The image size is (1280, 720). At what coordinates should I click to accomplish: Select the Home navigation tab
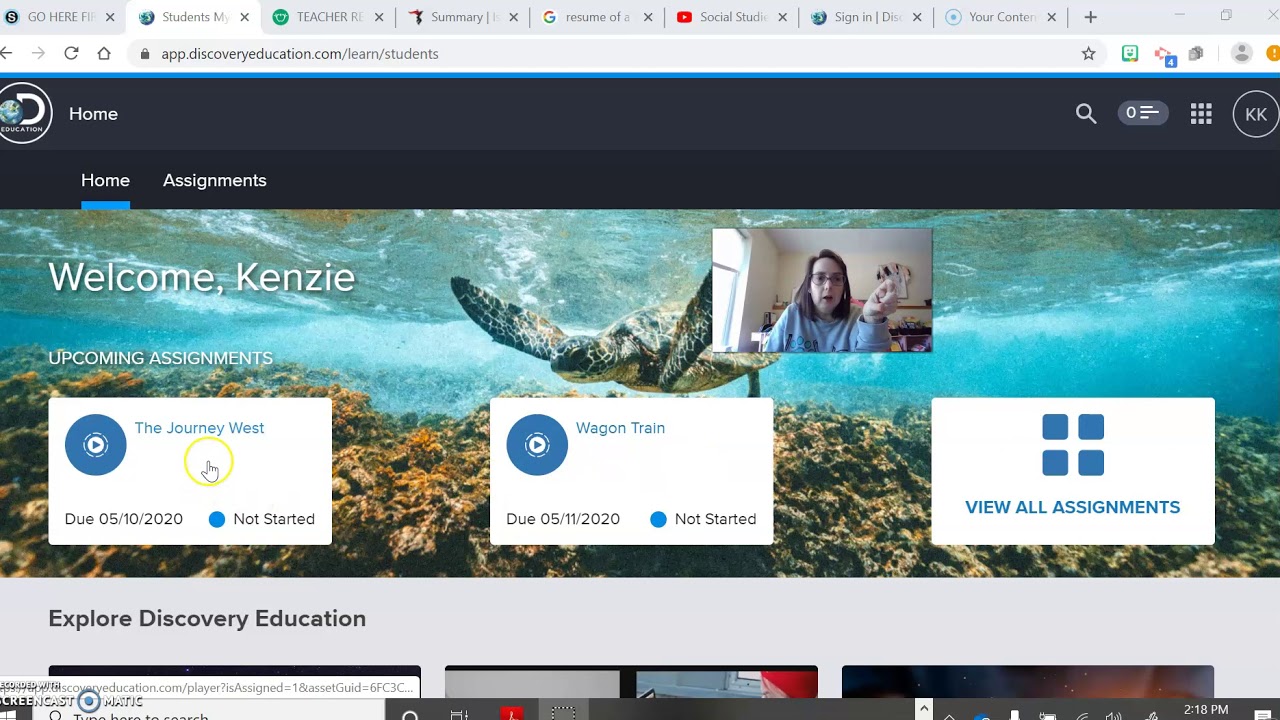coord(105,180)
